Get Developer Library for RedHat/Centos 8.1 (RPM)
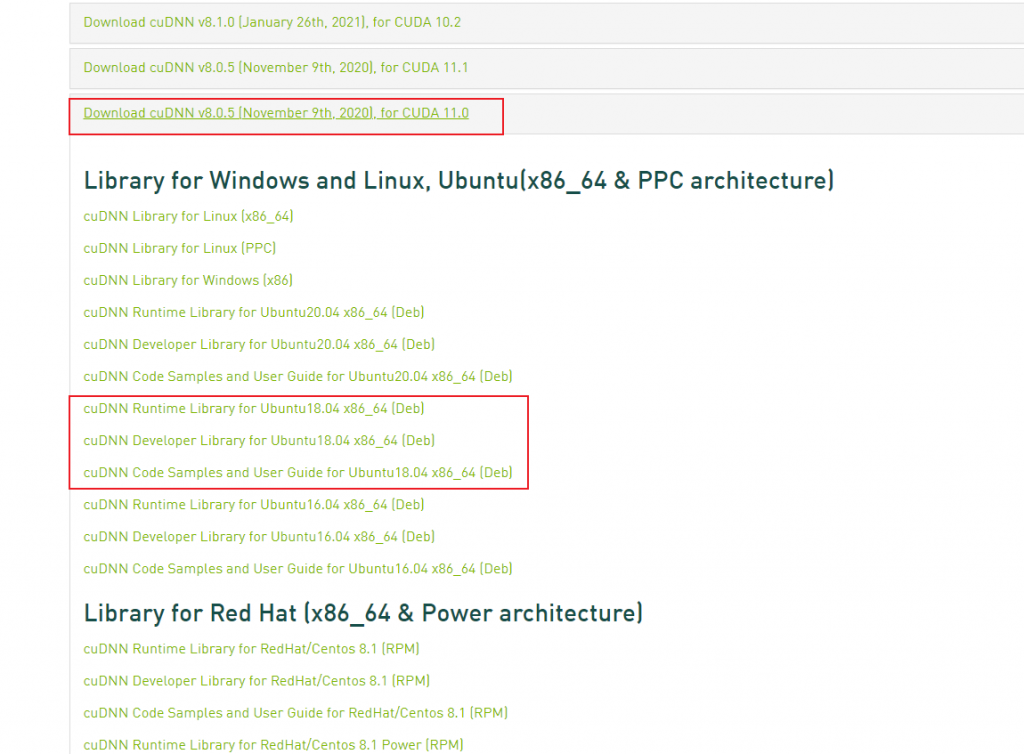Image resolution: width=1024 pixels, height=754 pixels. (x=256, y=681)
